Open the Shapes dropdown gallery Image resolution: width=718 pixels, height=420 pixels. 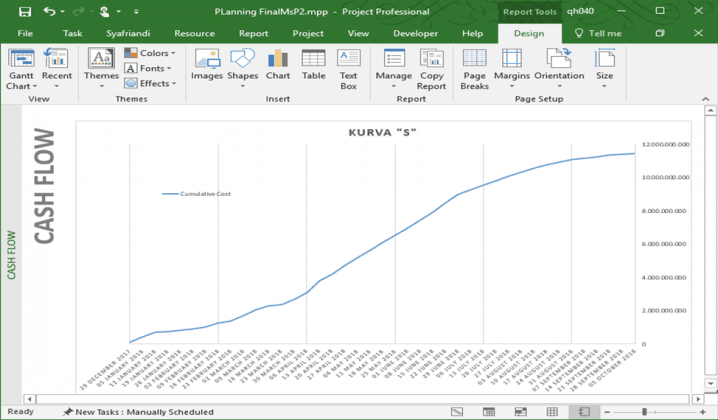[x=242, y=66]
